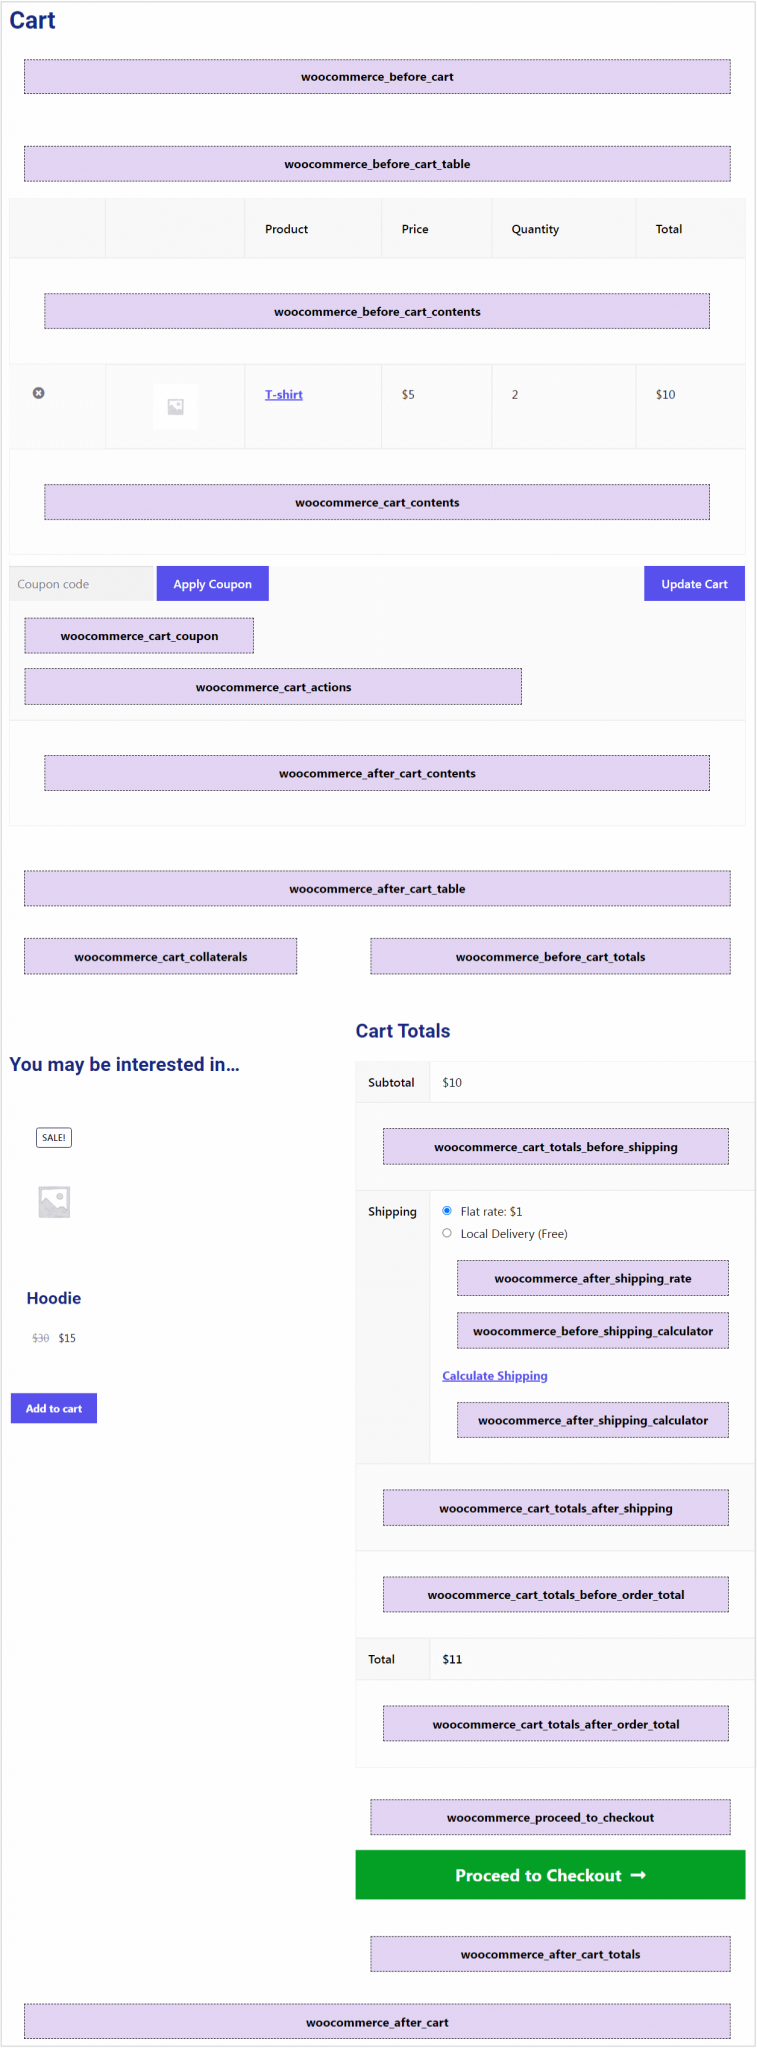Click the Apply Coupon button
Screen dimensions: 757x2048
point(212,583)
